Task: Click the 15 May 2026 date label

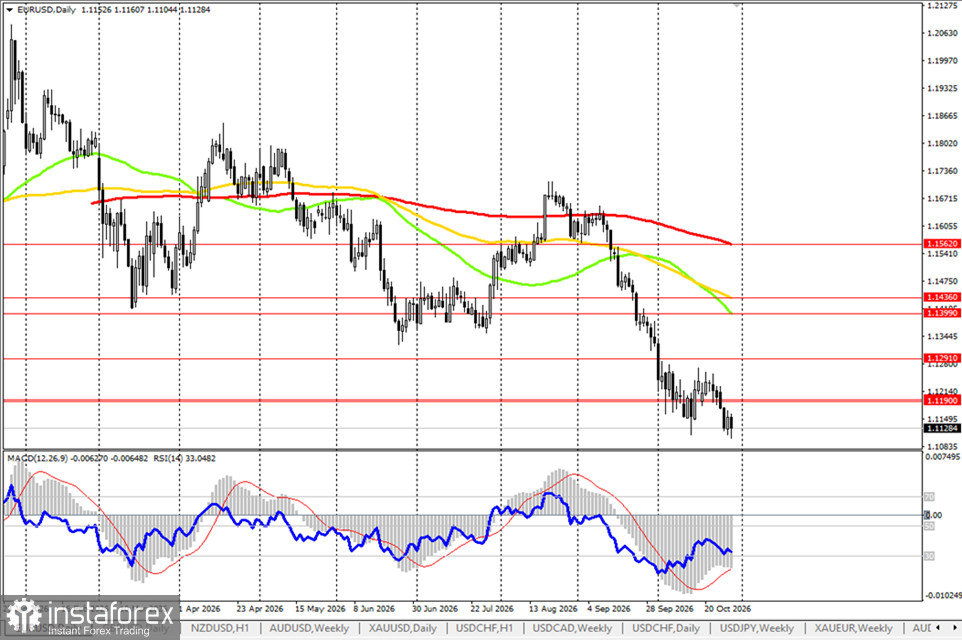Action: pos(320,609)
